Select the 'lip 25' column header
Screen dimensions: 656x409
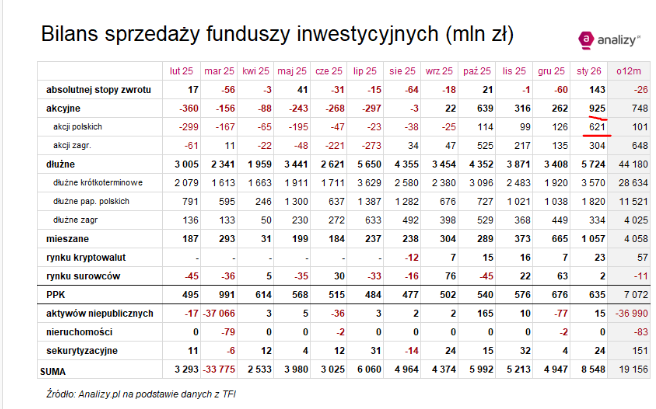pyautogui.click(x=365, y=71)
